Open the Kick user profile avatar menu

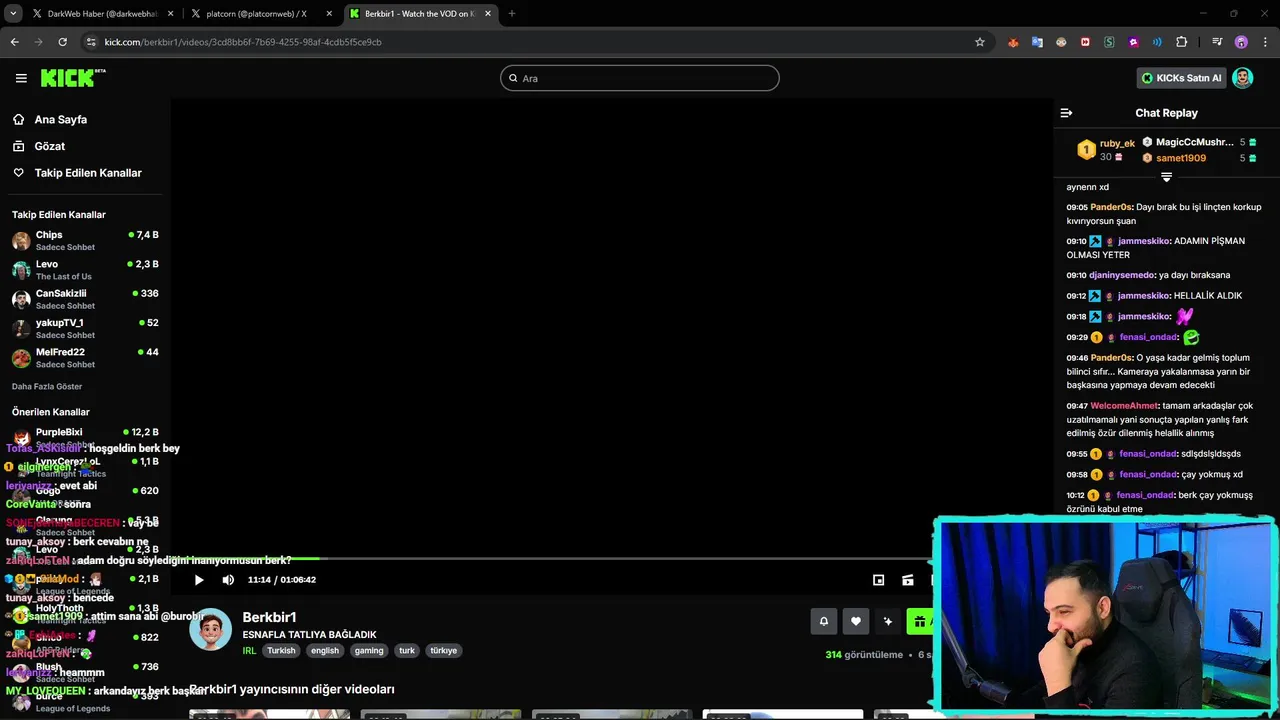[x=1243, y=78]
